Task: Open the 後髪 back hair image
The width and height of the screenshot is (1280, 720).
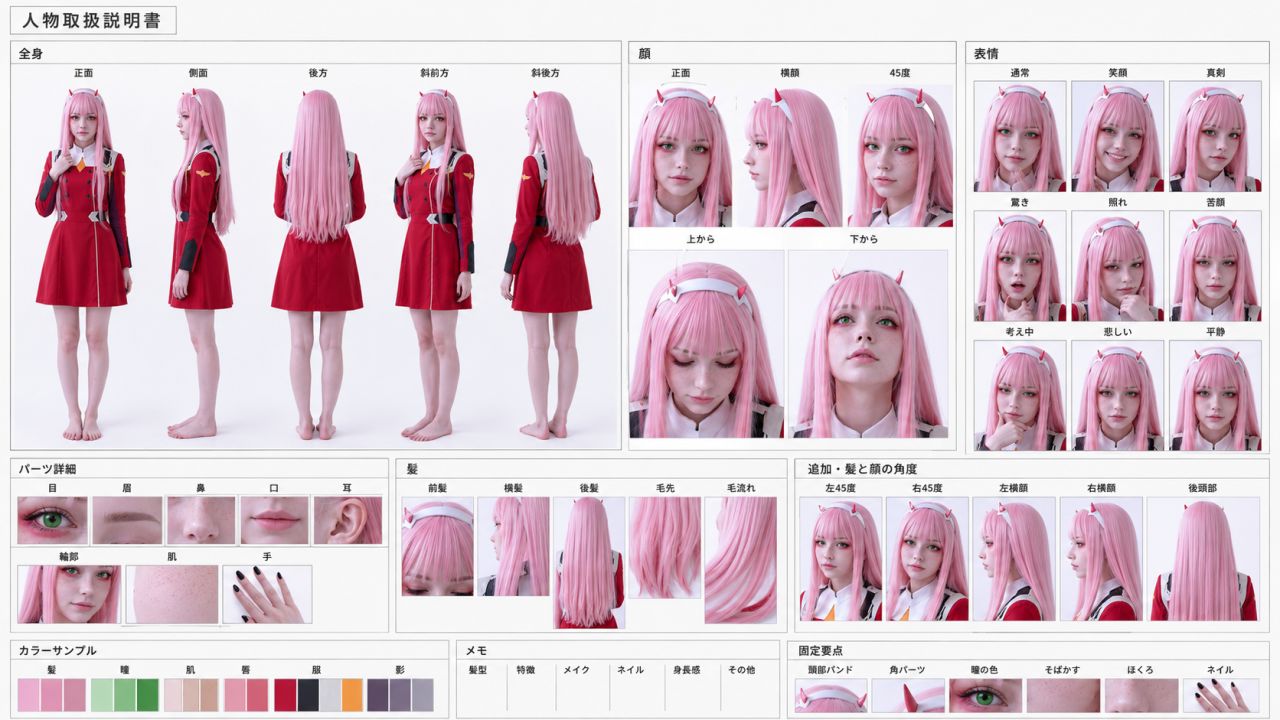Action: (589, 562)
